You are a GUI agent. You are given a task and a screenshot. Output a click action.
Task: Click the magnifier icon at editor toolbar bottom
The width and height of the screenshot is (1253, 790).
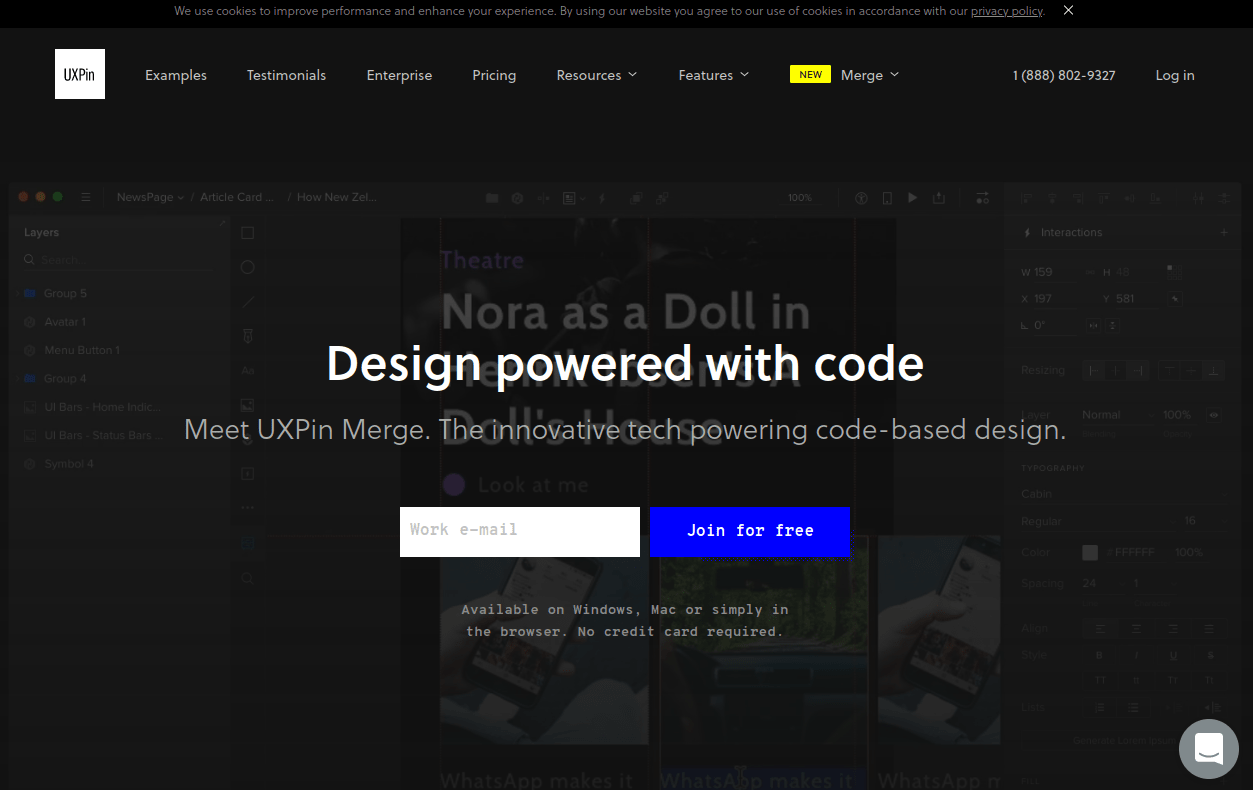248,578
